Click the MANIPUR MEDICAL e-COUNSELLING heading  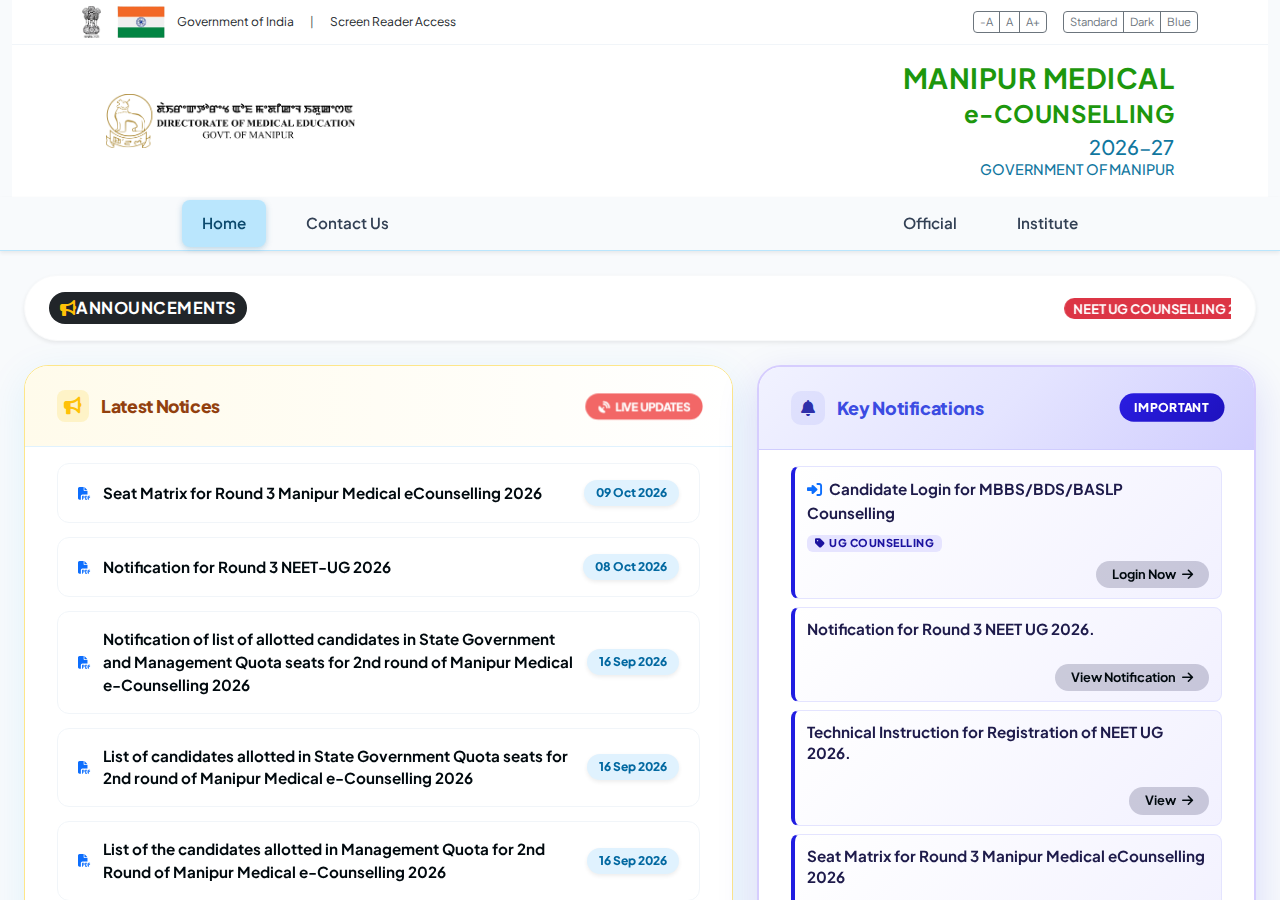(1039, 96)
